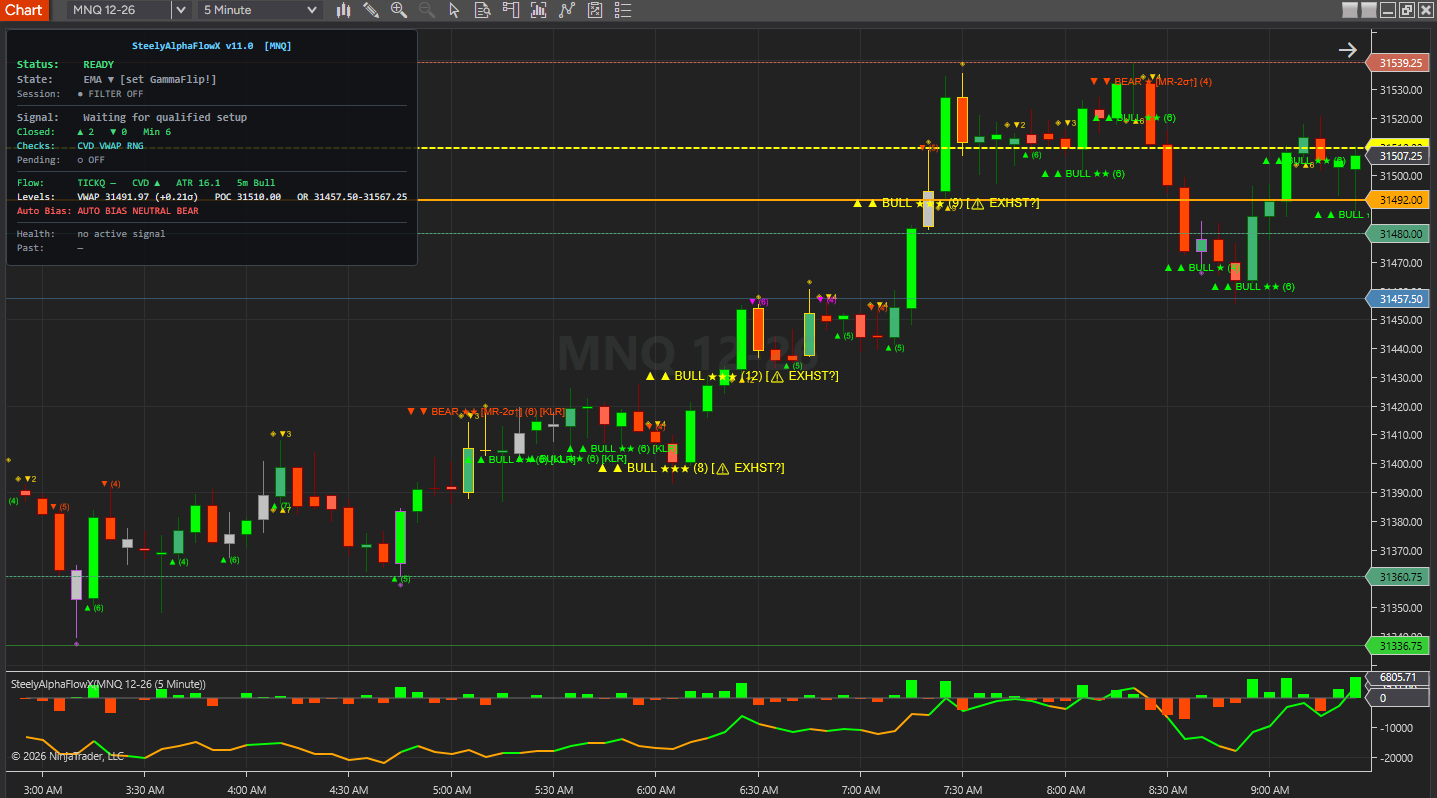Click the POC 31510.00 level text
The height and width of the screenshot is (798, 1437).
(248, 197)
